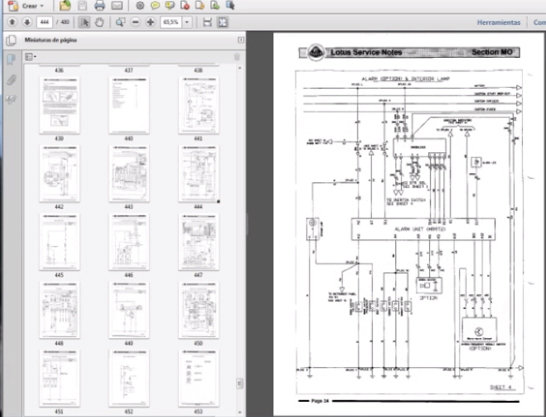Image resolution: width=546 pixels, height=417 pixels.
Task: Select page 446 thumbnail
Action: pos(129,242)
